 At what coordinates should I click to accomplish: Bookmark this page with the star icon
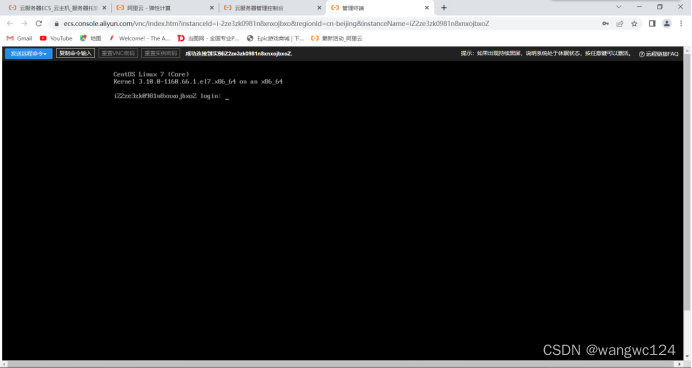634,24
